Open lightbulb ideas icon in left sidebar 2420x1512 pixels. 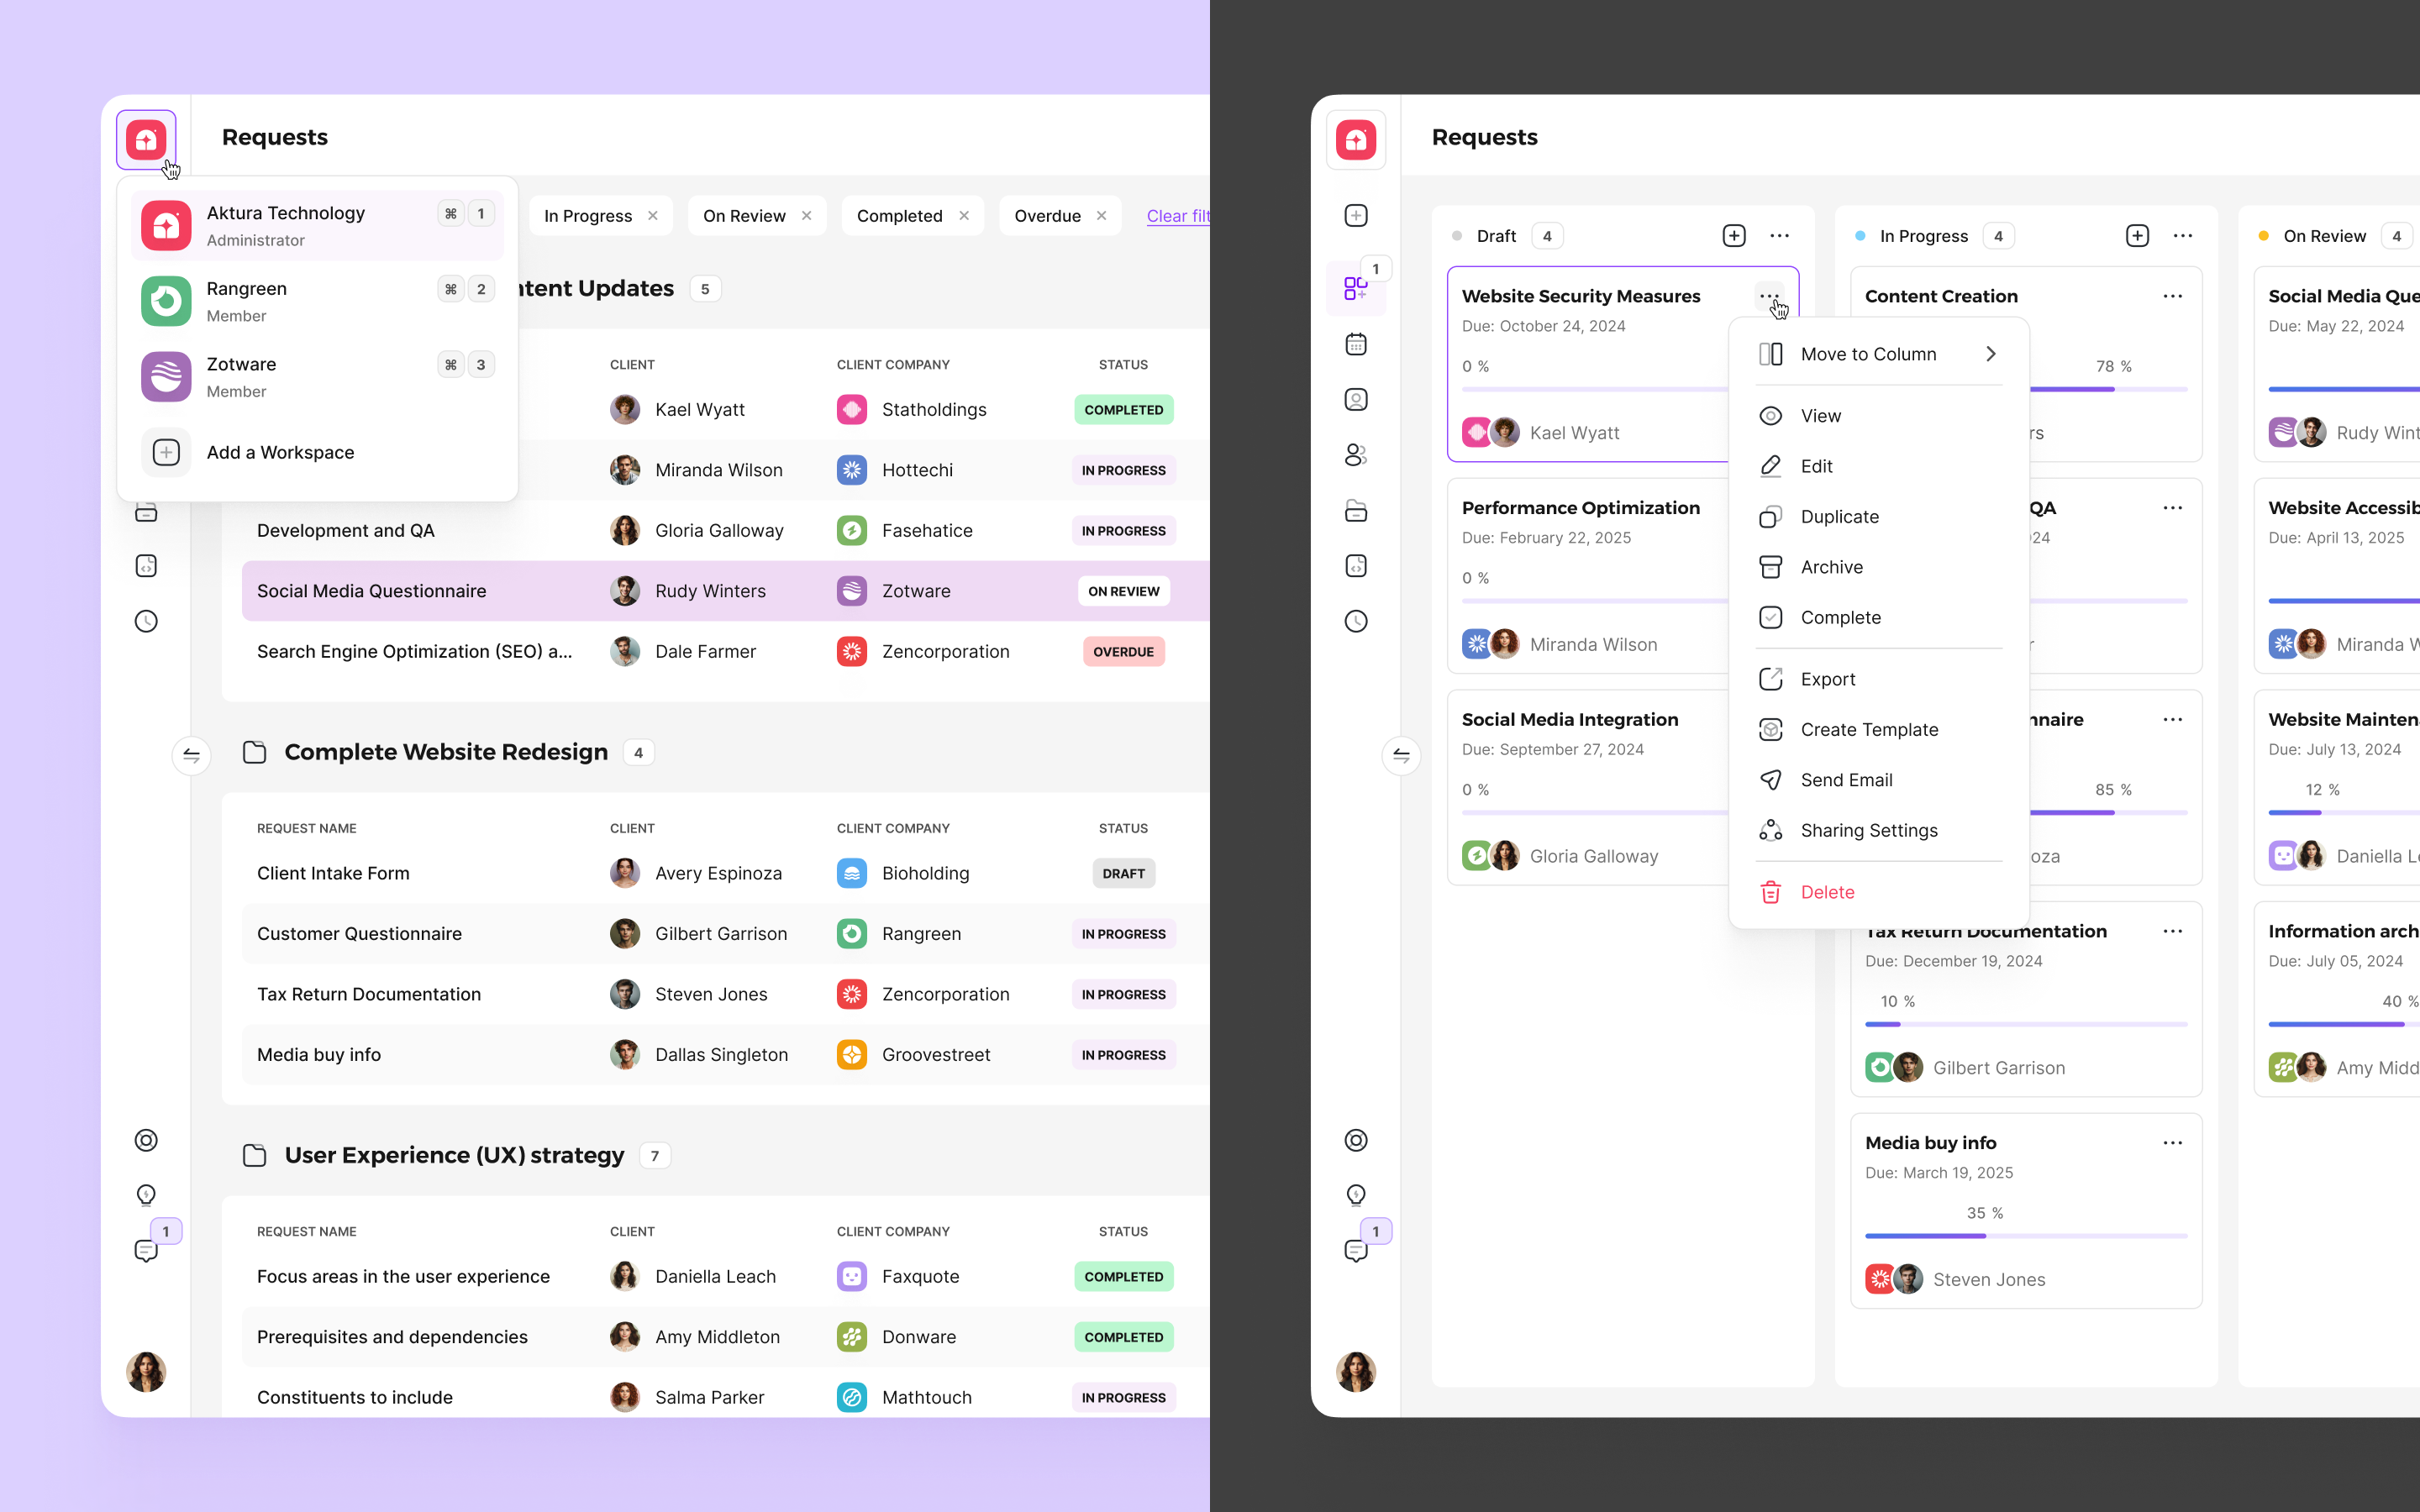[146, 1195]
